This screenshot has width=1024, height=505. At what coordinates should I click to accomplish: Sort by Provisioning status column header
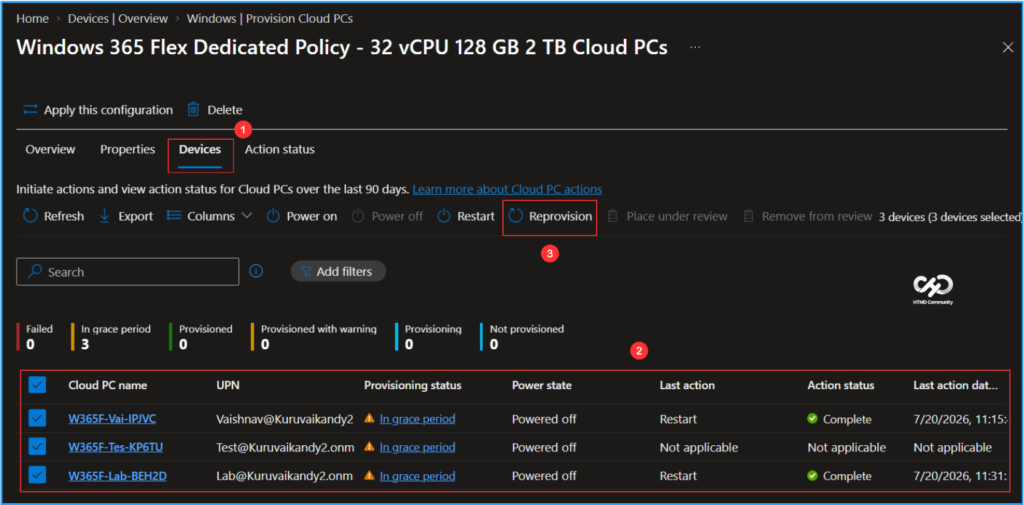(413, 385)
